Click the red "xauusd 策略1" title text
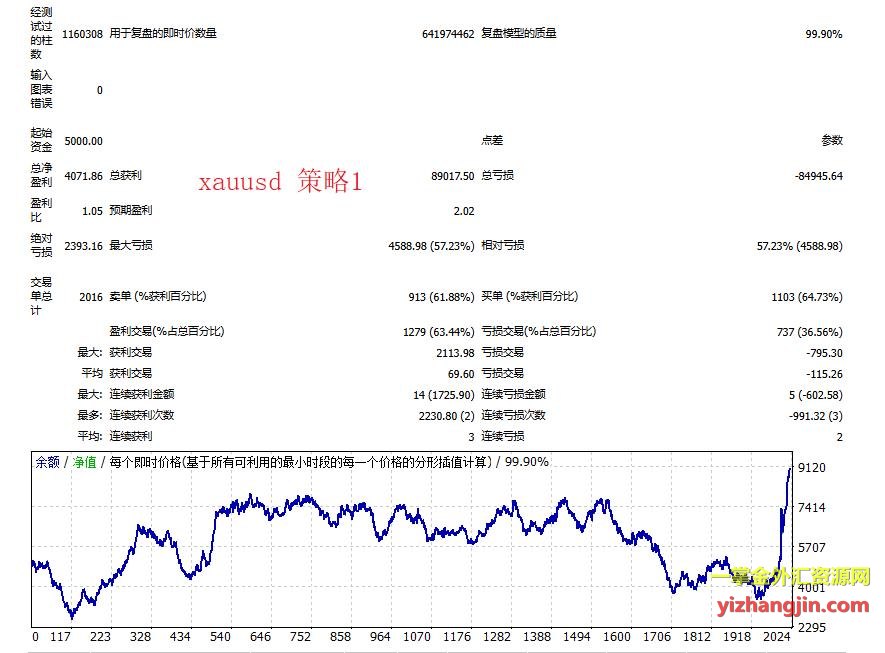The height and width of the screenshot is (653, 885). point(279,182)
